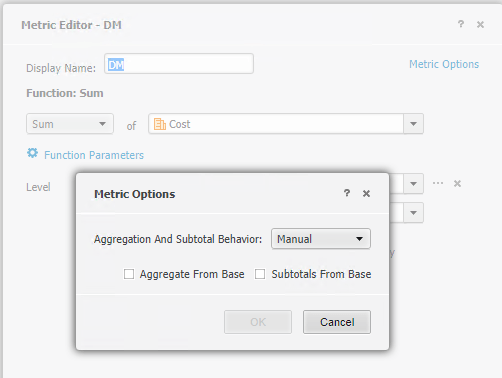The height and width of the screenshot is (378, 502).
Task: Enable Subtotals From Base checkbox
Action: [260, 274]
